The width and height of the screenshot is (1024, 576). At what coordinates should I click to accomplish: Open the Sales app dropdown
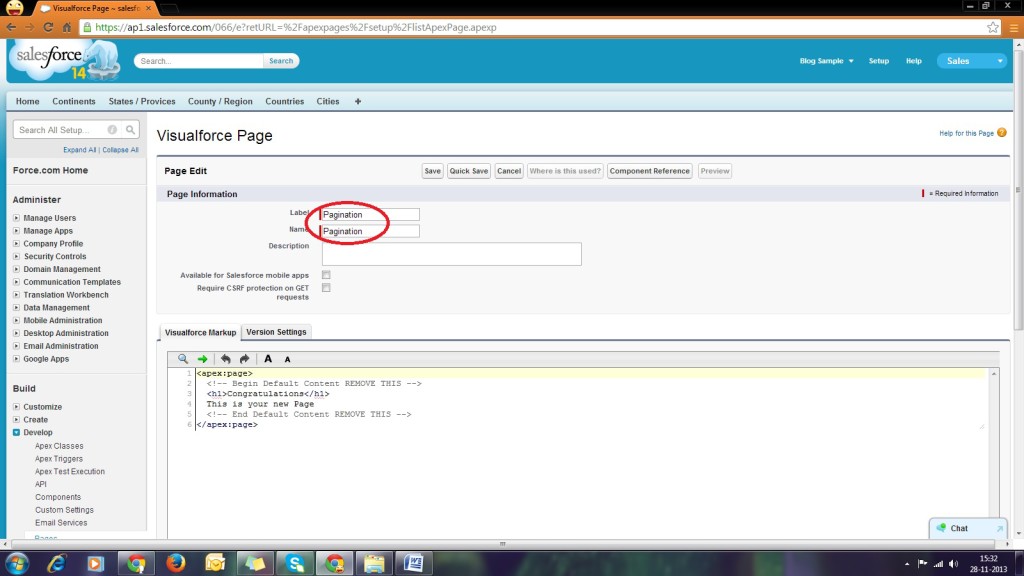click(x=971, y=61)
